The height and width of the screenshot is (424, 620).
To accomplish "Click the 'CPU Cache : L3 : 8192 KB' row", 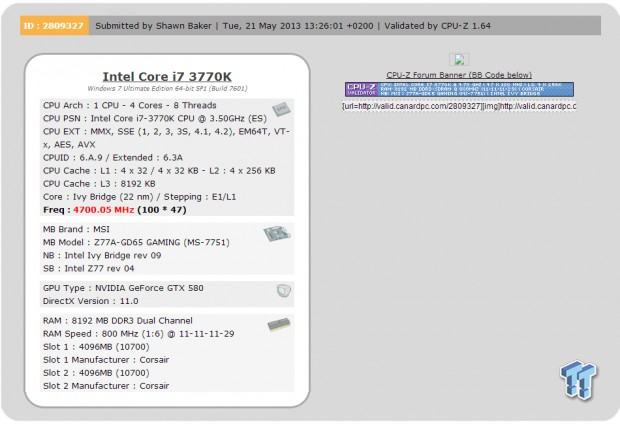I will (x=99, y=184).
